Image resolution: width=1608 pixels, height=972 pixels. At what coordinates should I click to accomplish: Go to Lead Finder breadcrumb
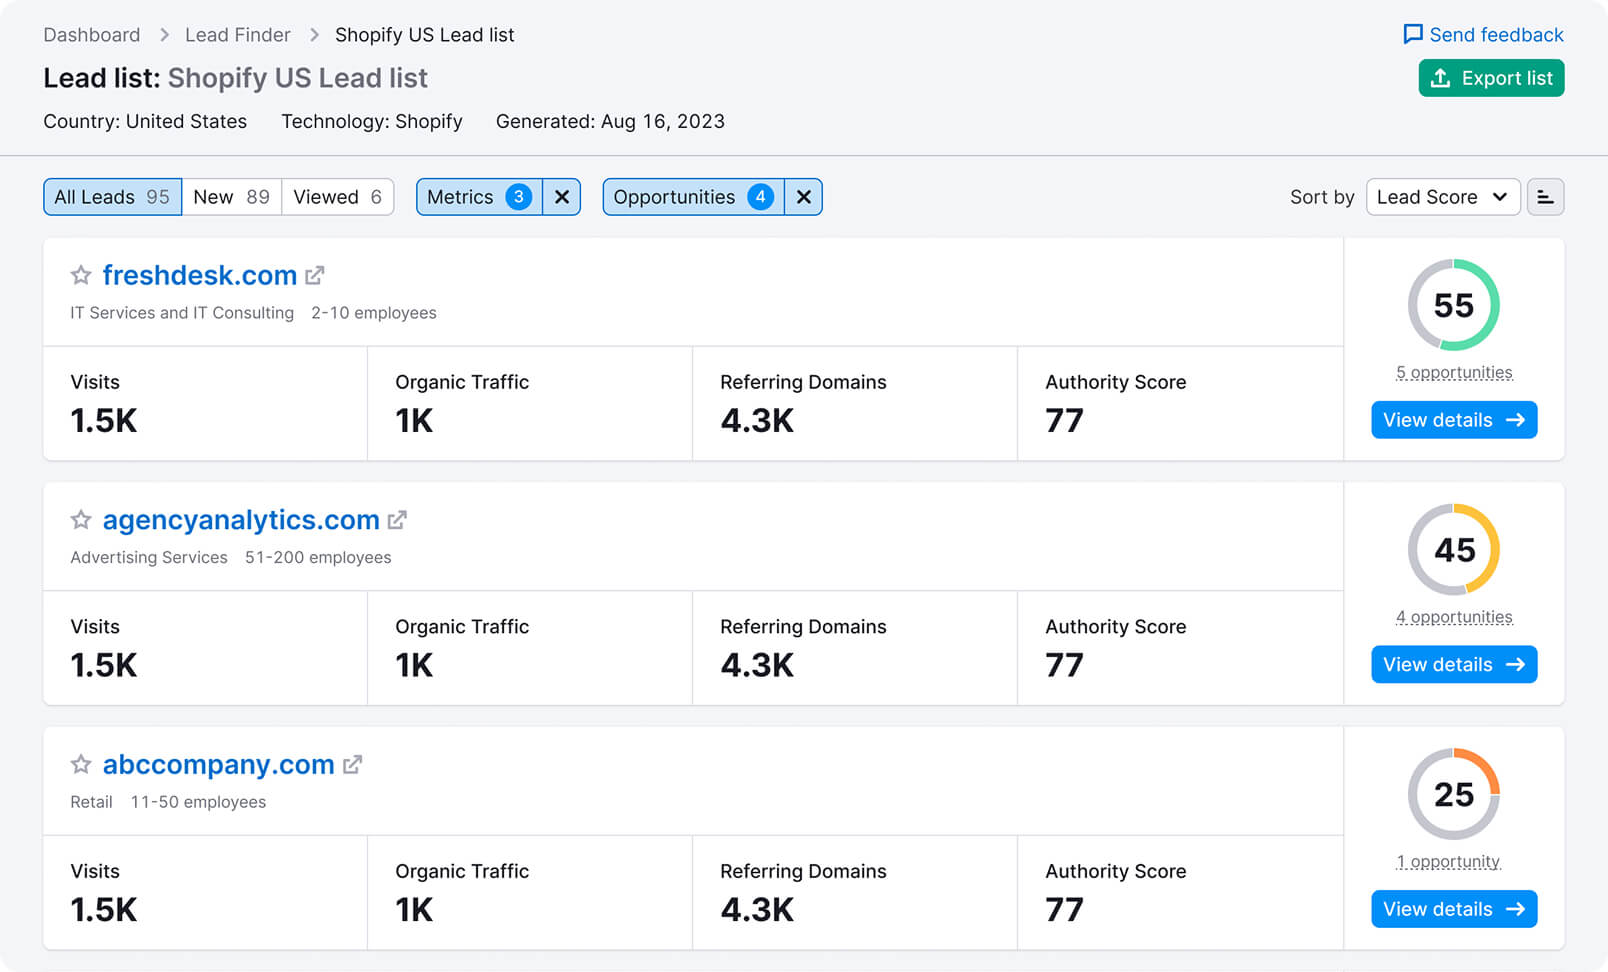tap(237, 35)
